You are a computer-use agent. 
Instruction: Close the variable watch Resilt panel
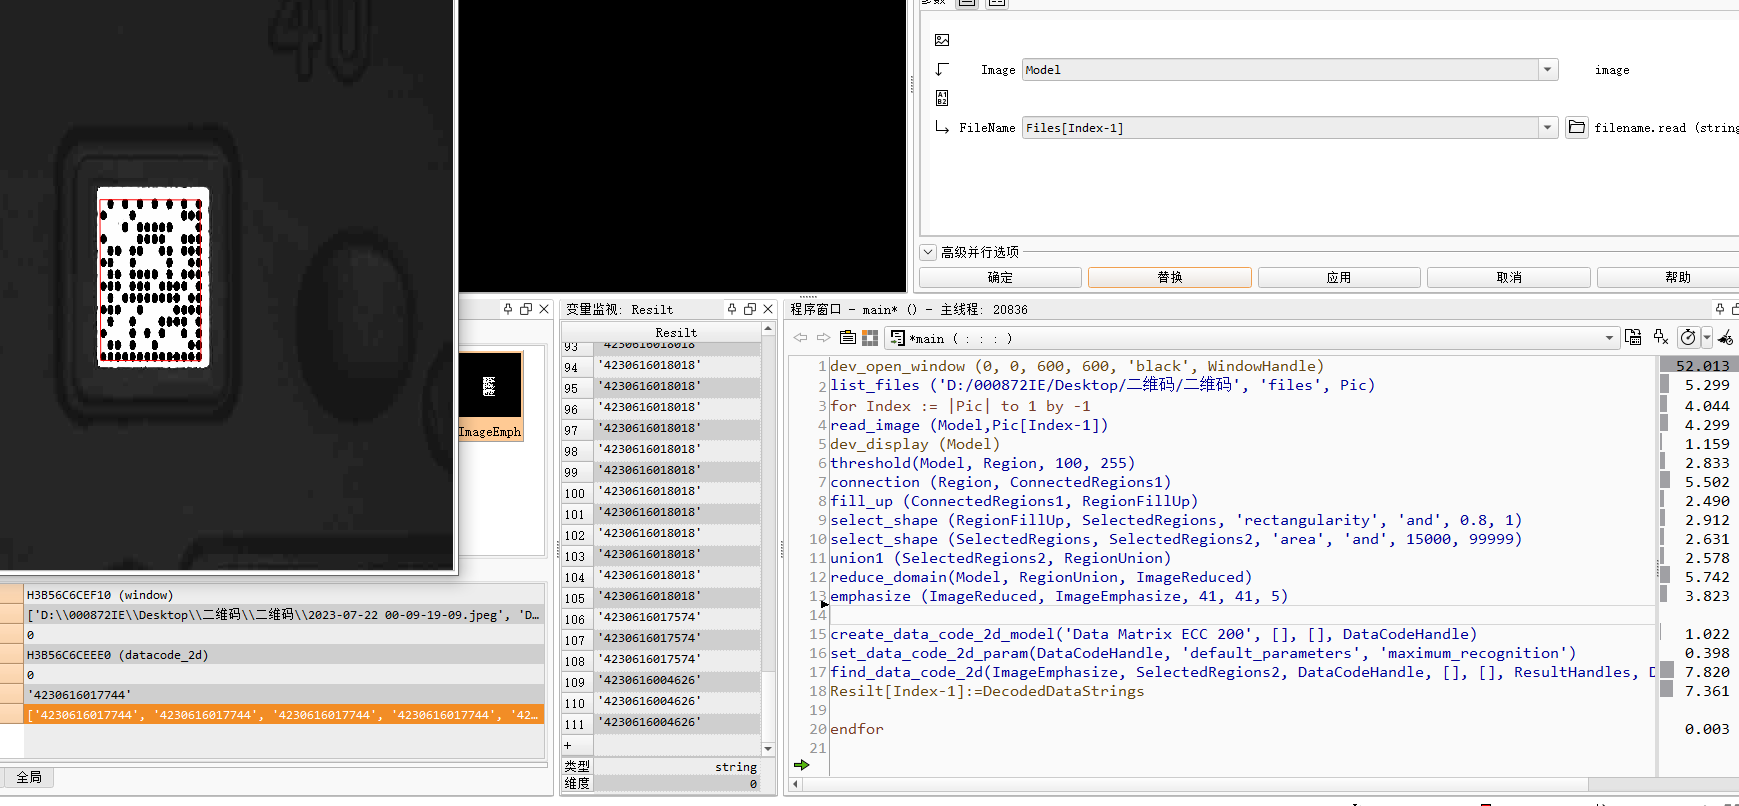[x=768, y=309]
